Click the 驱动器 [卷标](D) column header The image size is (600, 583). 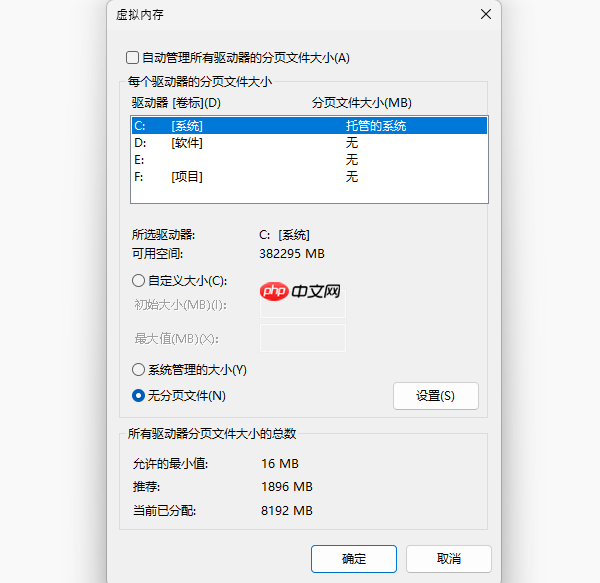176,103
